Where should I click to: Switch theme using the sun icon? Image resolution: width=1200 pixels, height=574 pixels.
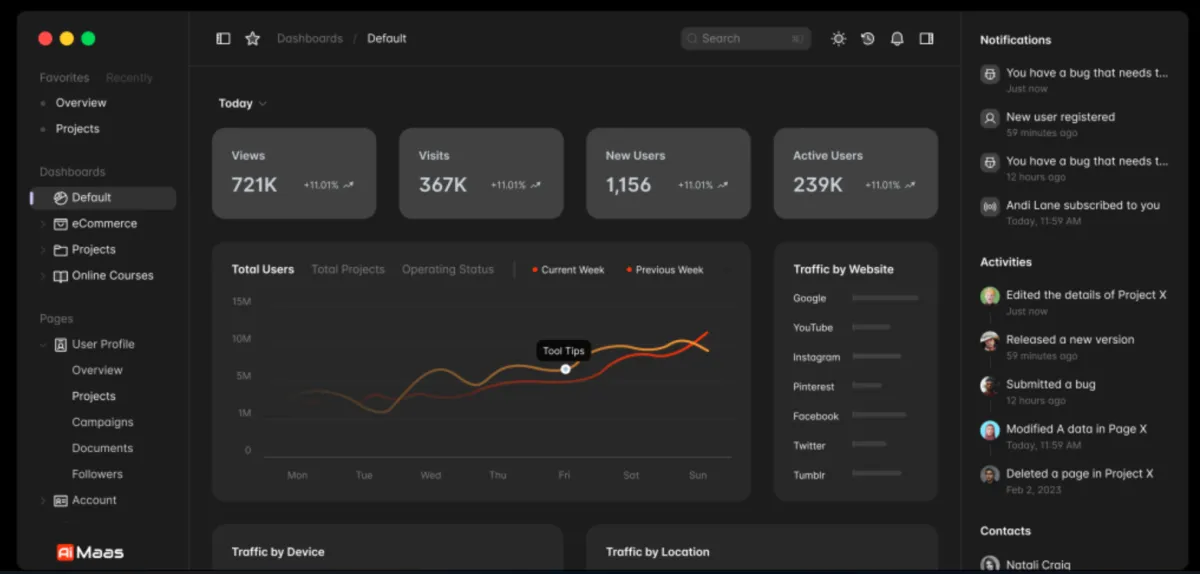coord(838,39)
